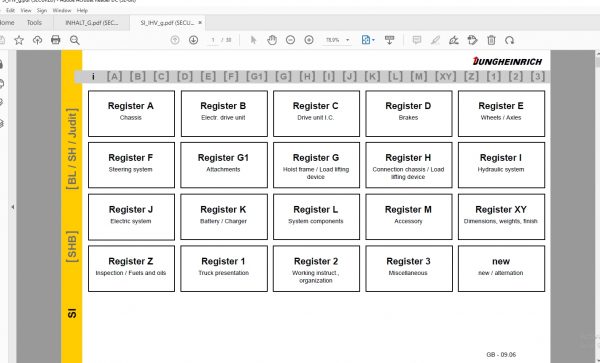Jump to [3] in the index strip
This screenshot has height=363, width=600.
point(538,77)
